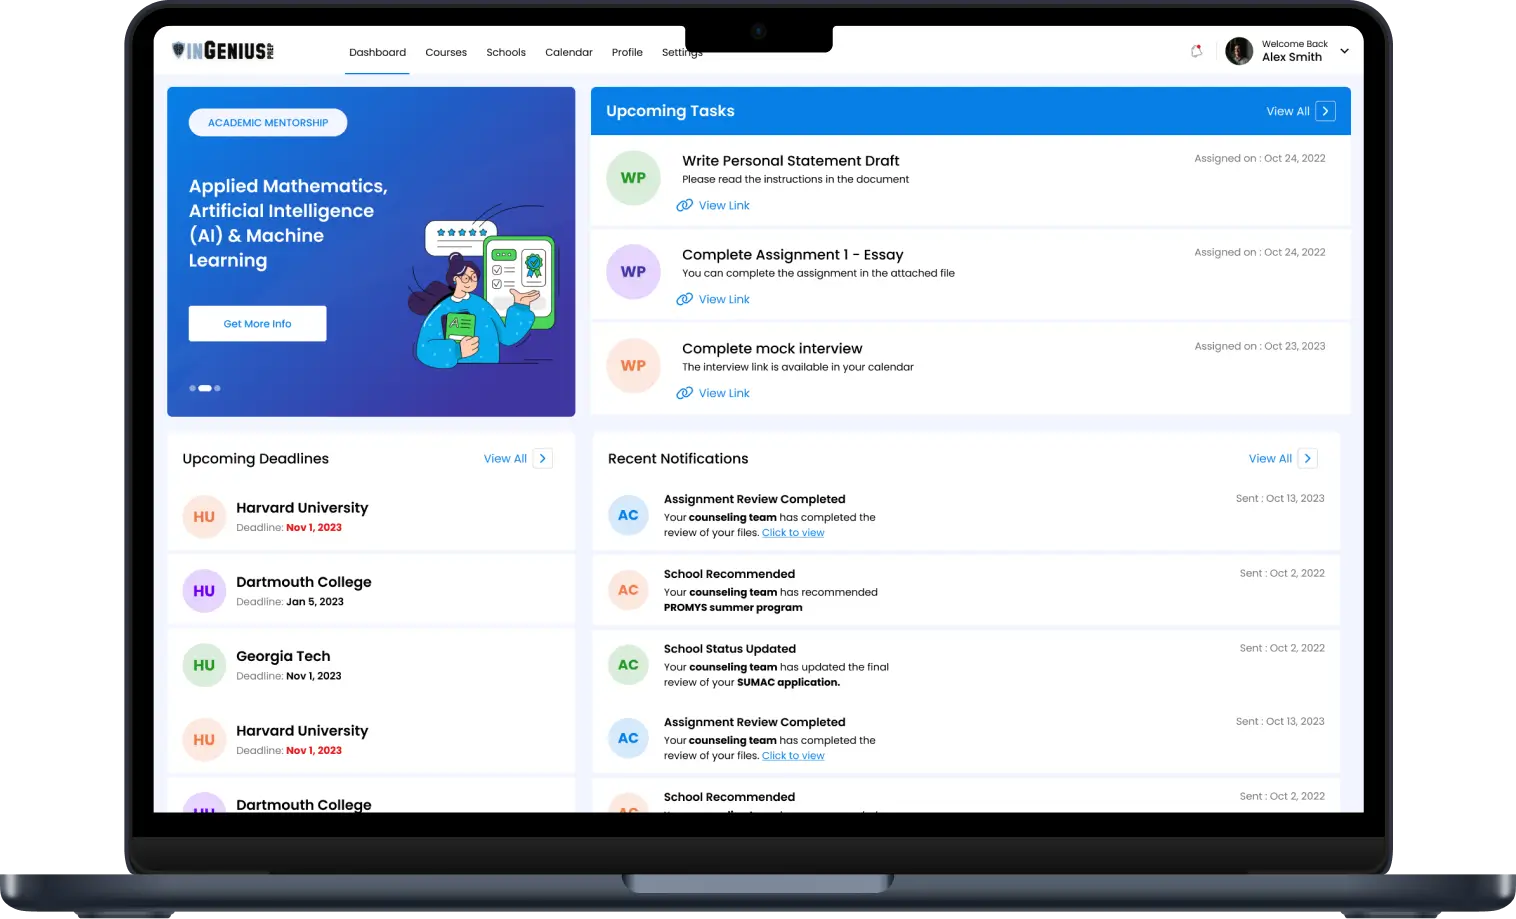Click the green AC icon for School Status Updated
The width and height of the screenshot is (1516, 919).
628,665
